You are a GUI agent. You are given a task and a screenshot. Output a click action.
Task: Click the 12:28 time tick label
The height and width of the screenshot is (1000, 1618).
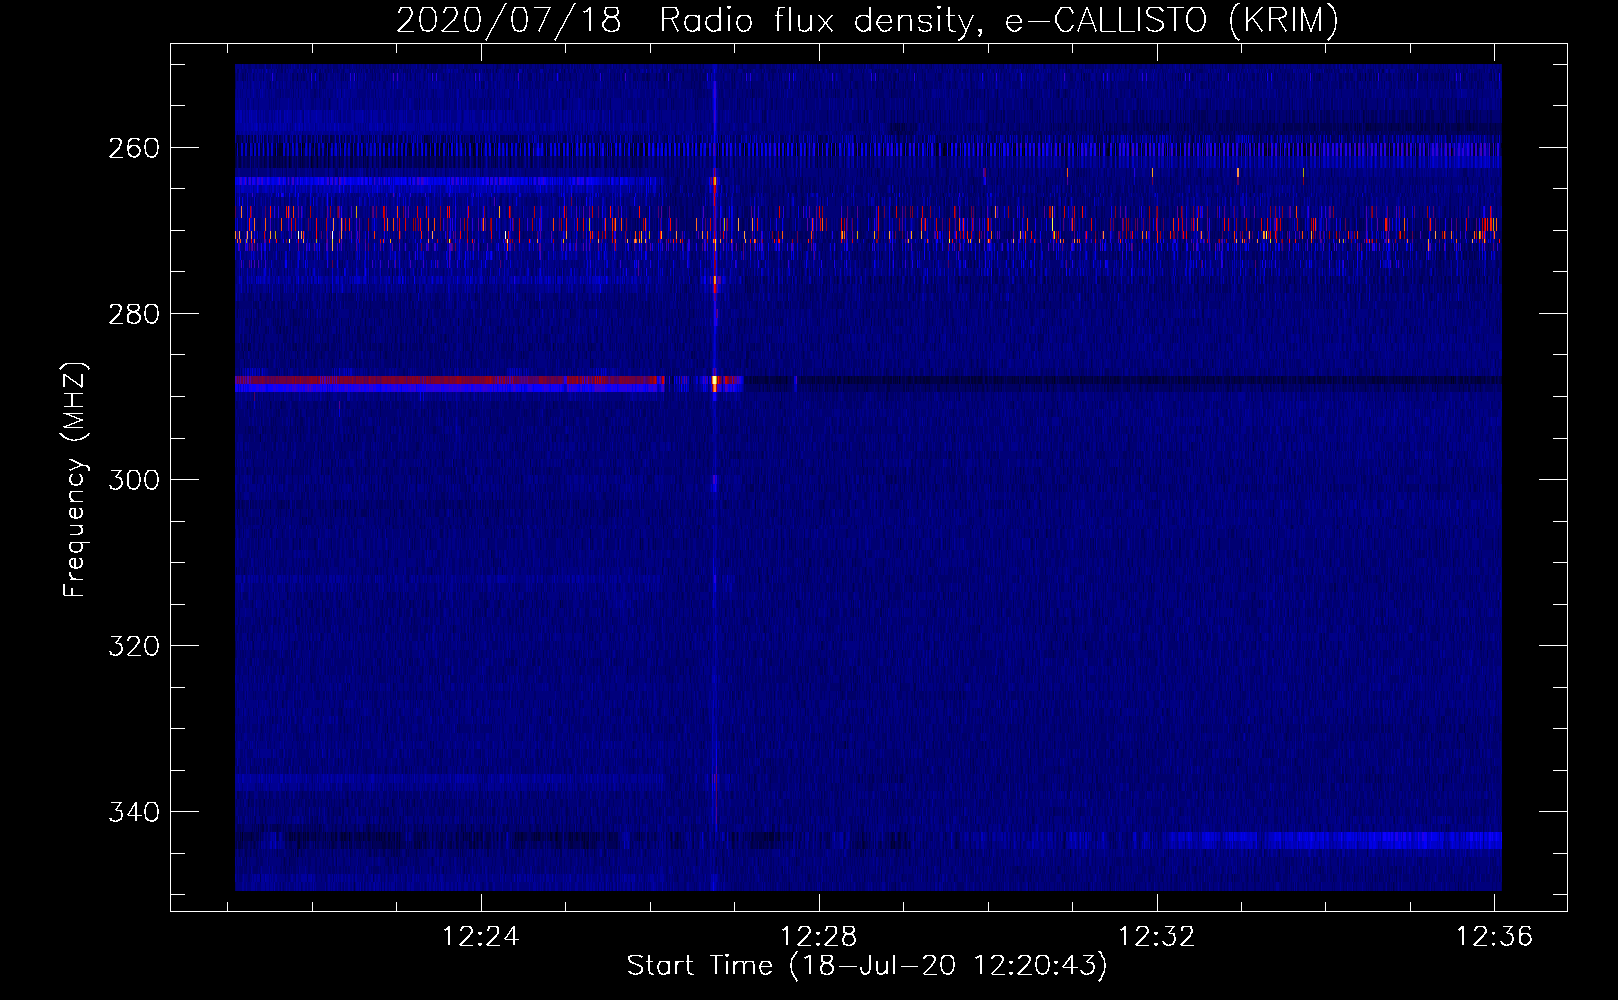[819, 937]
